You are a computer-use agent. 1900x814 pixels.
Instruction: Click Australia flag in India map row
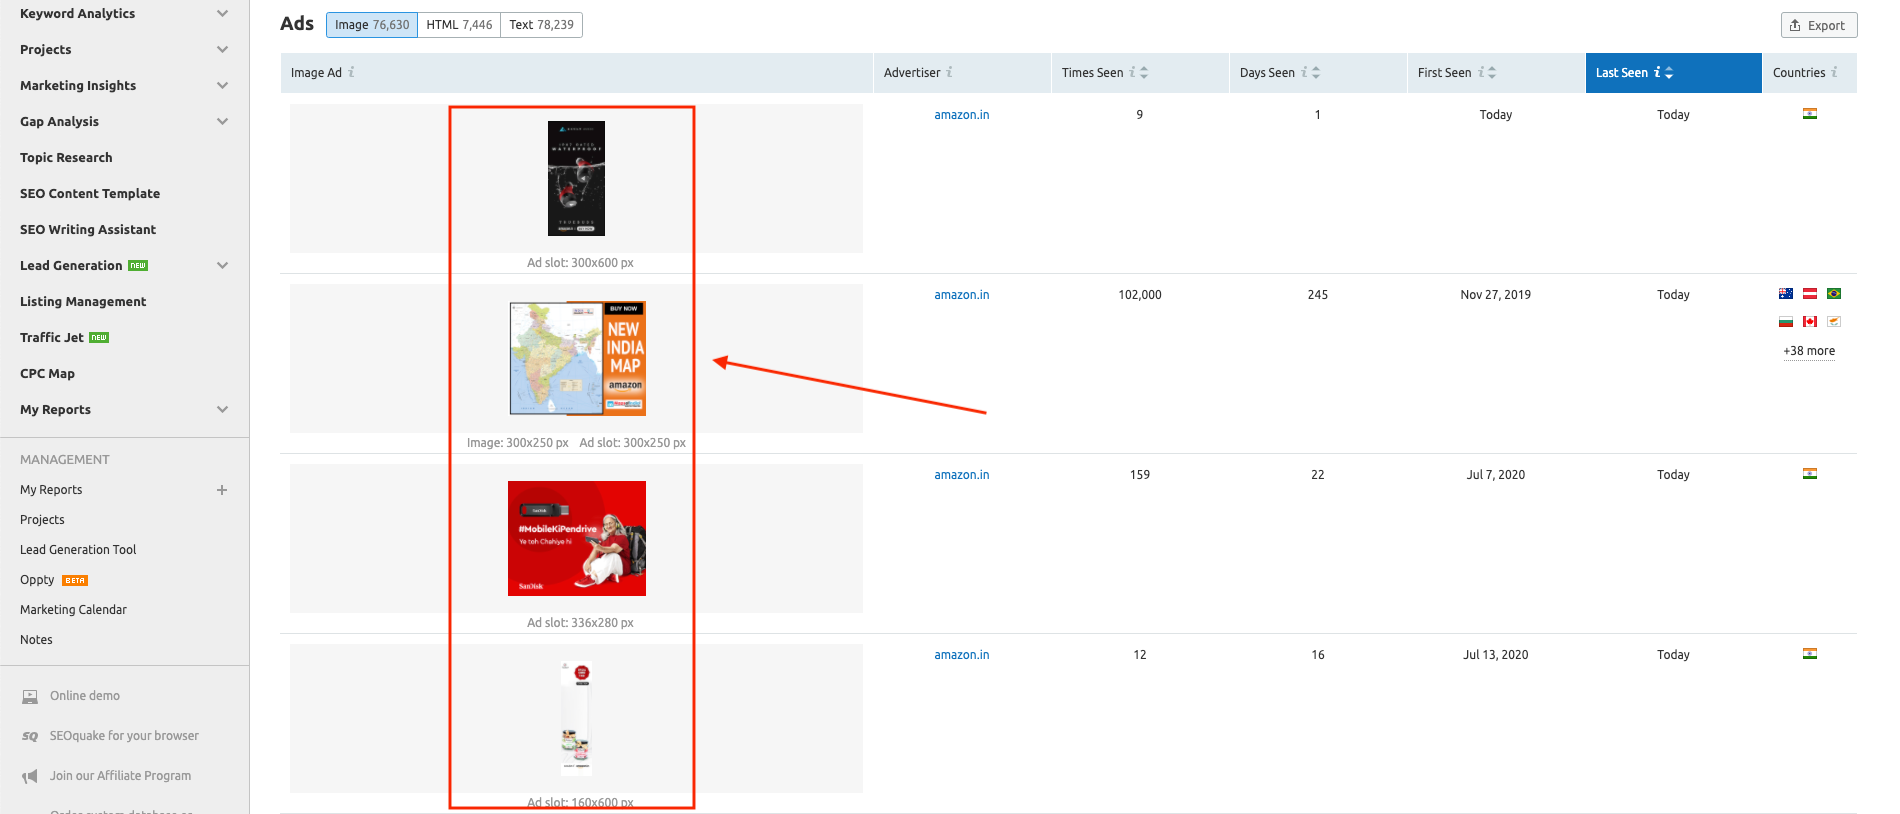point(1786,294)
